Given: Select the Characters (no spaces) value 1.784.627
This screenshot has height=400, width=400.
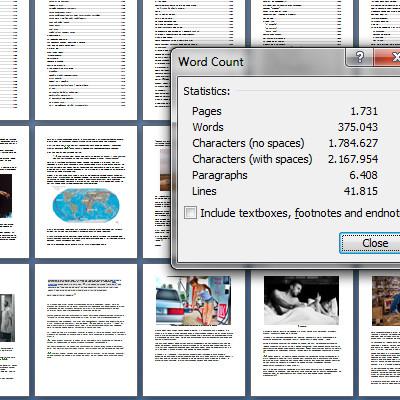Looking at the screenshot, I should point(353,143).
